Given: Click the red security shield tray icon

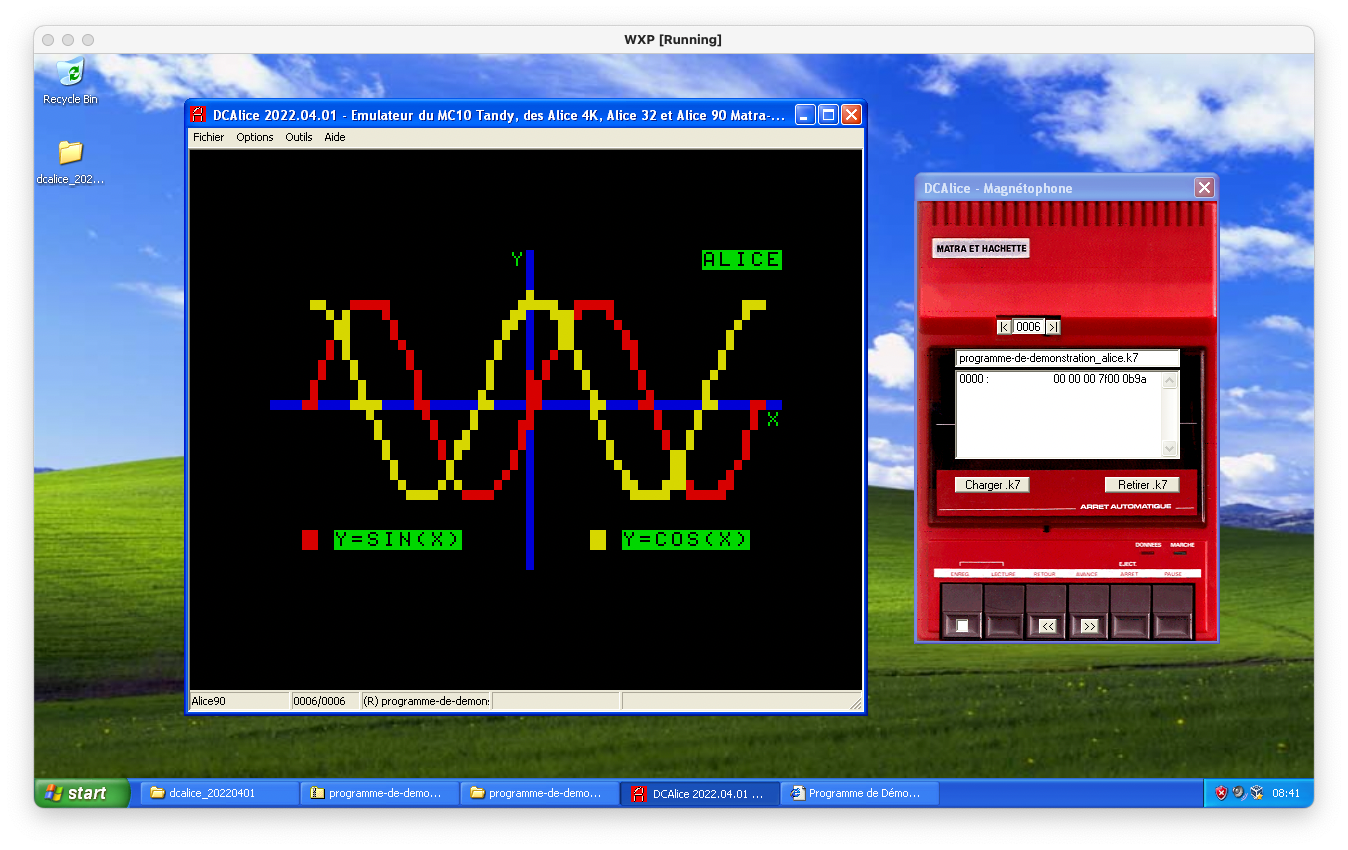Looking at the screenshot, I should [1221, 793].
